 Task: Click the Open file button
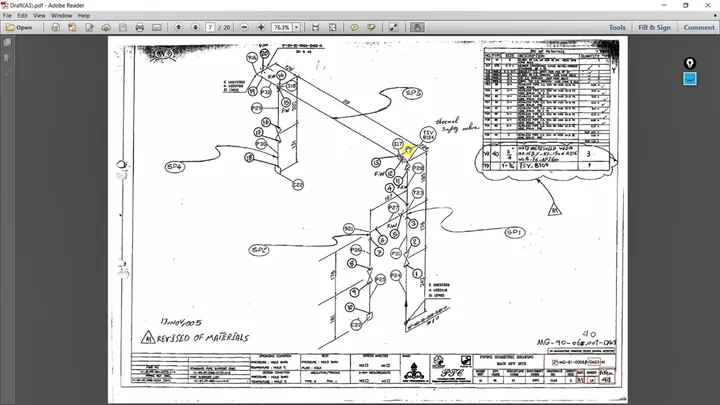(19, 28)
